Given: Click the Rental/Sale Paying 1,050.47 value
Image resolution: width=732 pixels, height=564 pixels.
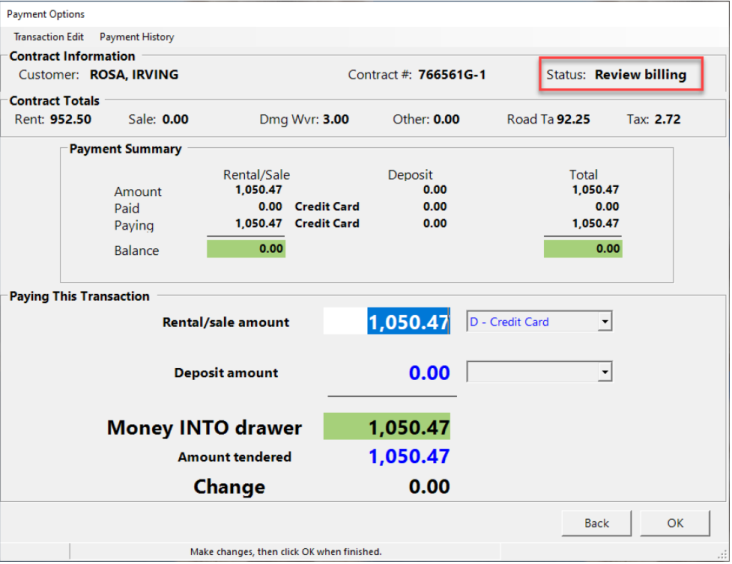Looking at the screenshot, I should pyautogui.click(x=259, y=223).
